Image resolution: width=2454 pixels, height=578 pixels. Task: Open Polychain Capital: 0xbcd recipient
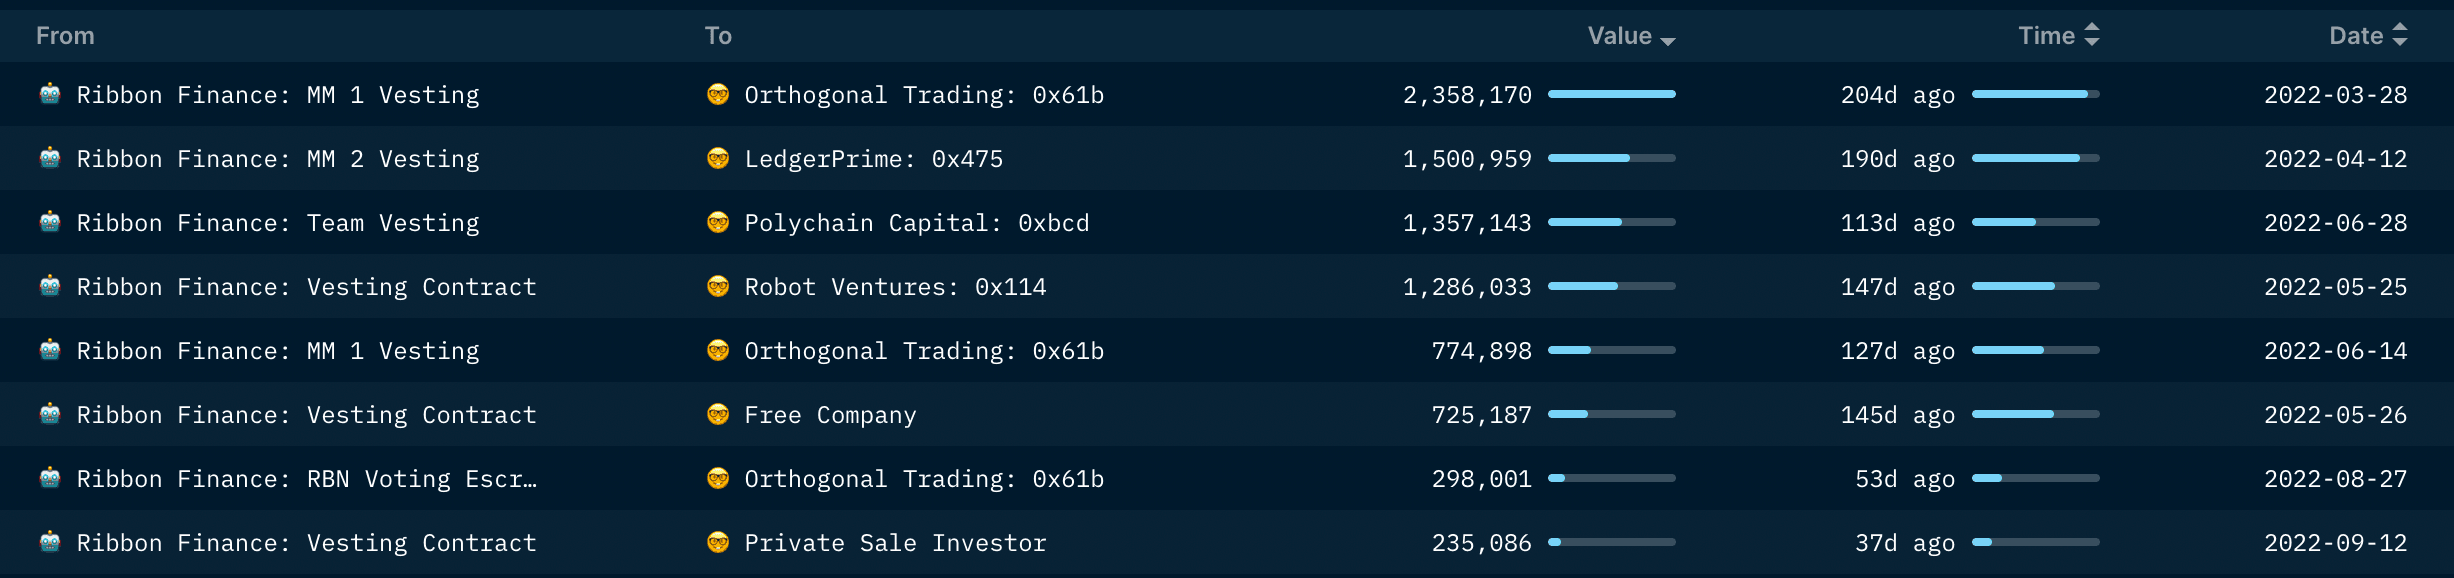[x=917, y=223]
